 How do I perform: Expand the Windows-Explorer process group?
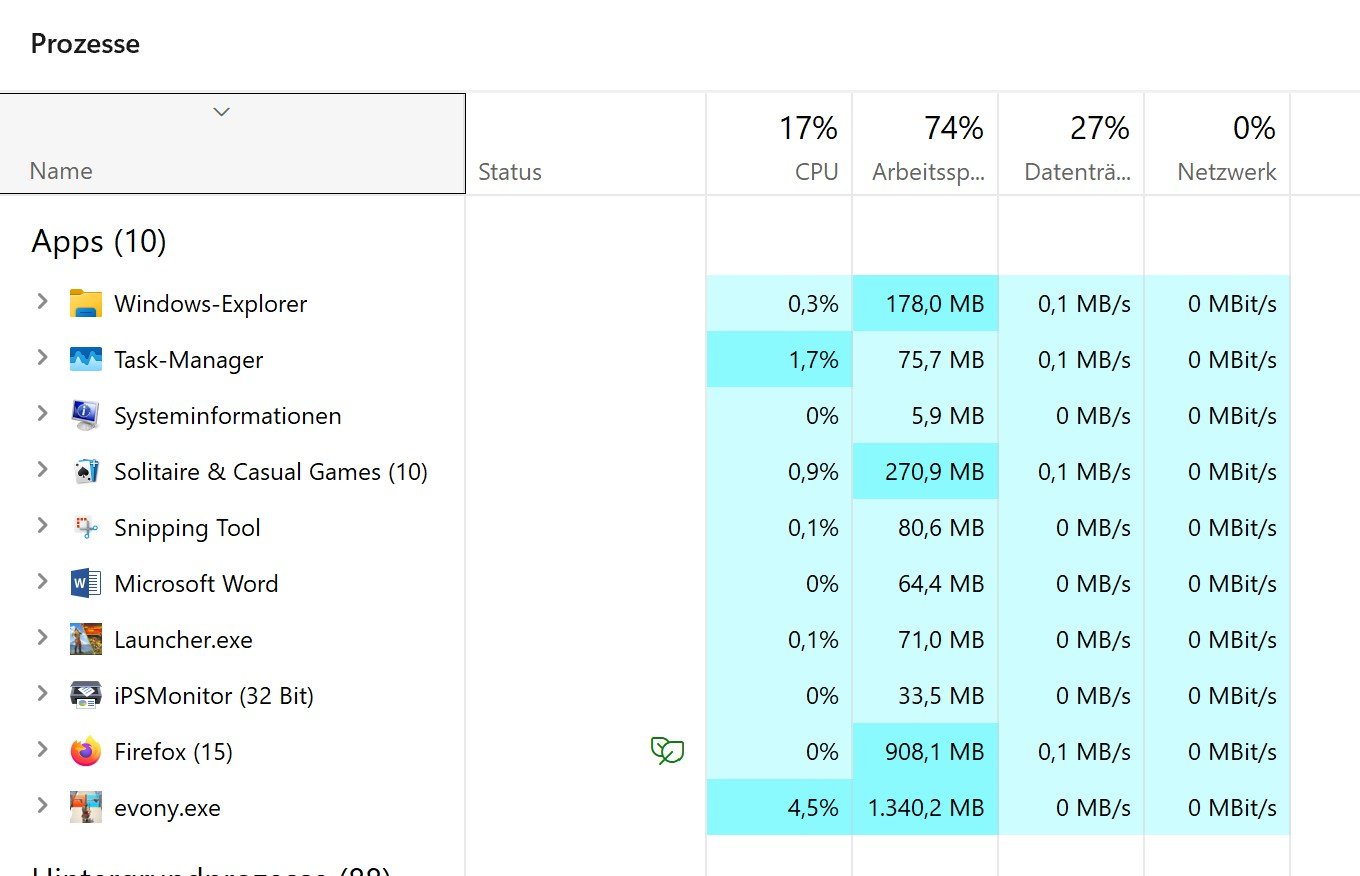pyautogui.click(x=42, y=301)
